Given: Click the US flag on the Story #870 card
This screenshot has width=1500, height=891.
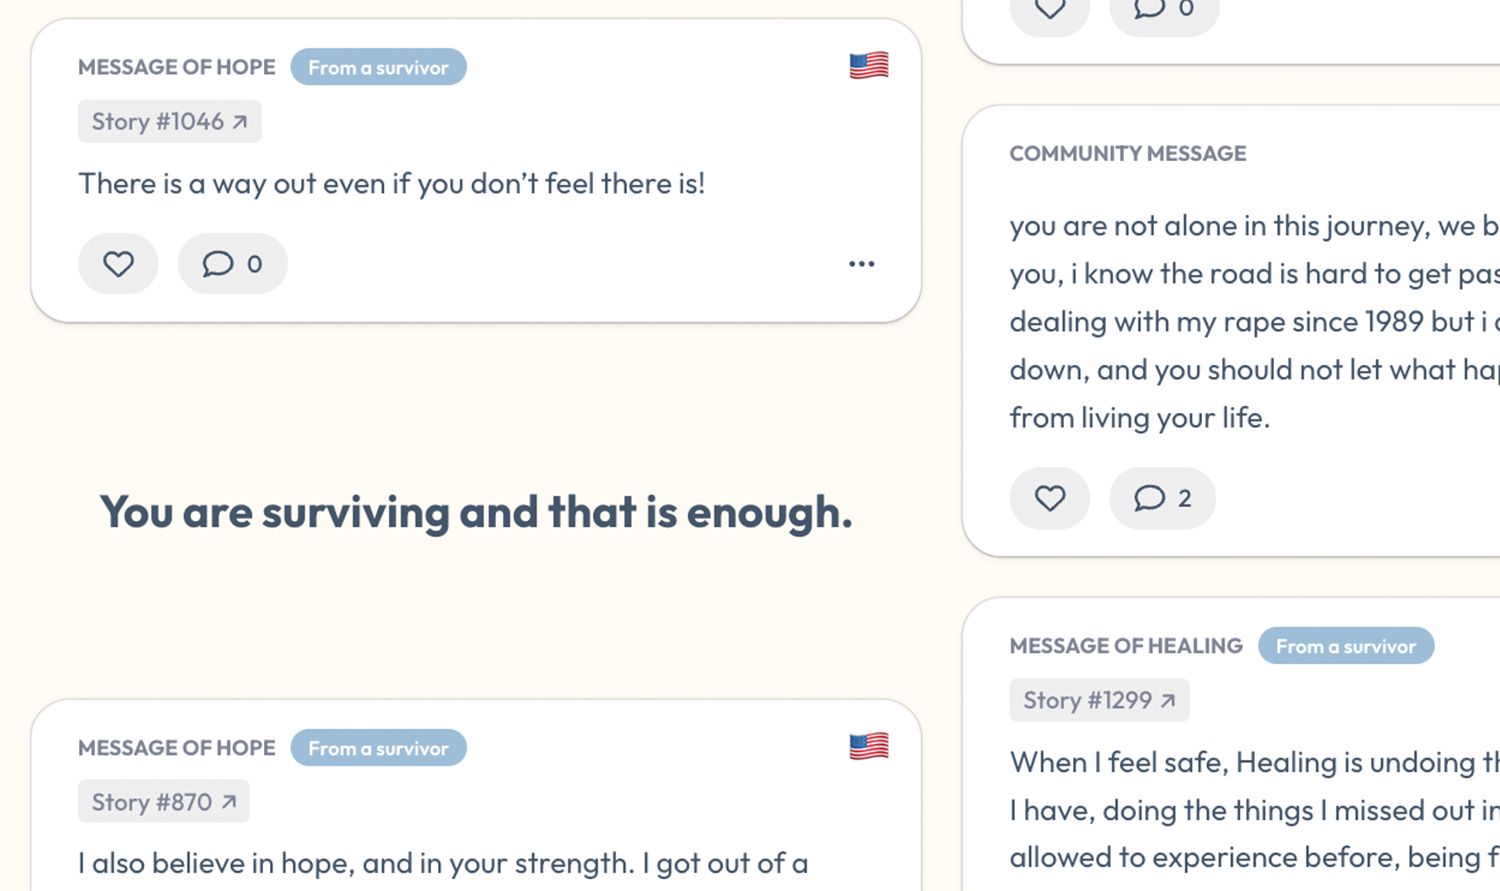Looking at the screenshot, I should click(868, 746).
